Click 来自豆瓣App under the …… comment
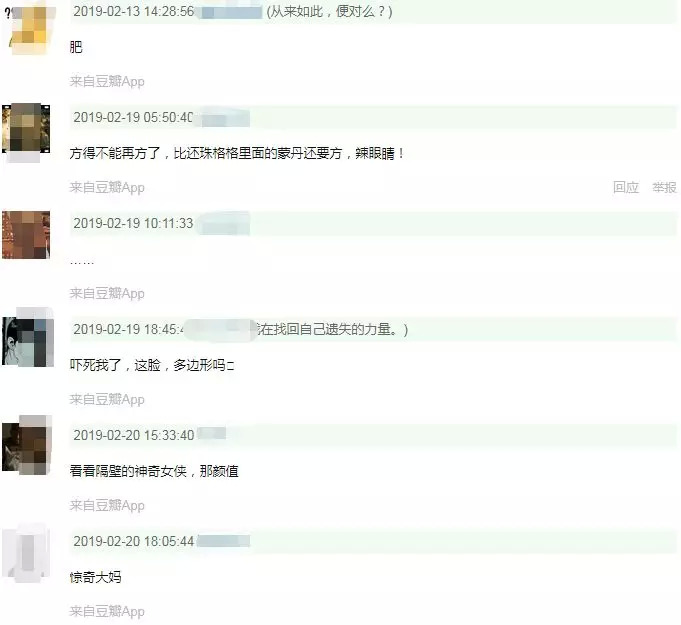This screenshot has height=625, width=681. coord(107,294)
